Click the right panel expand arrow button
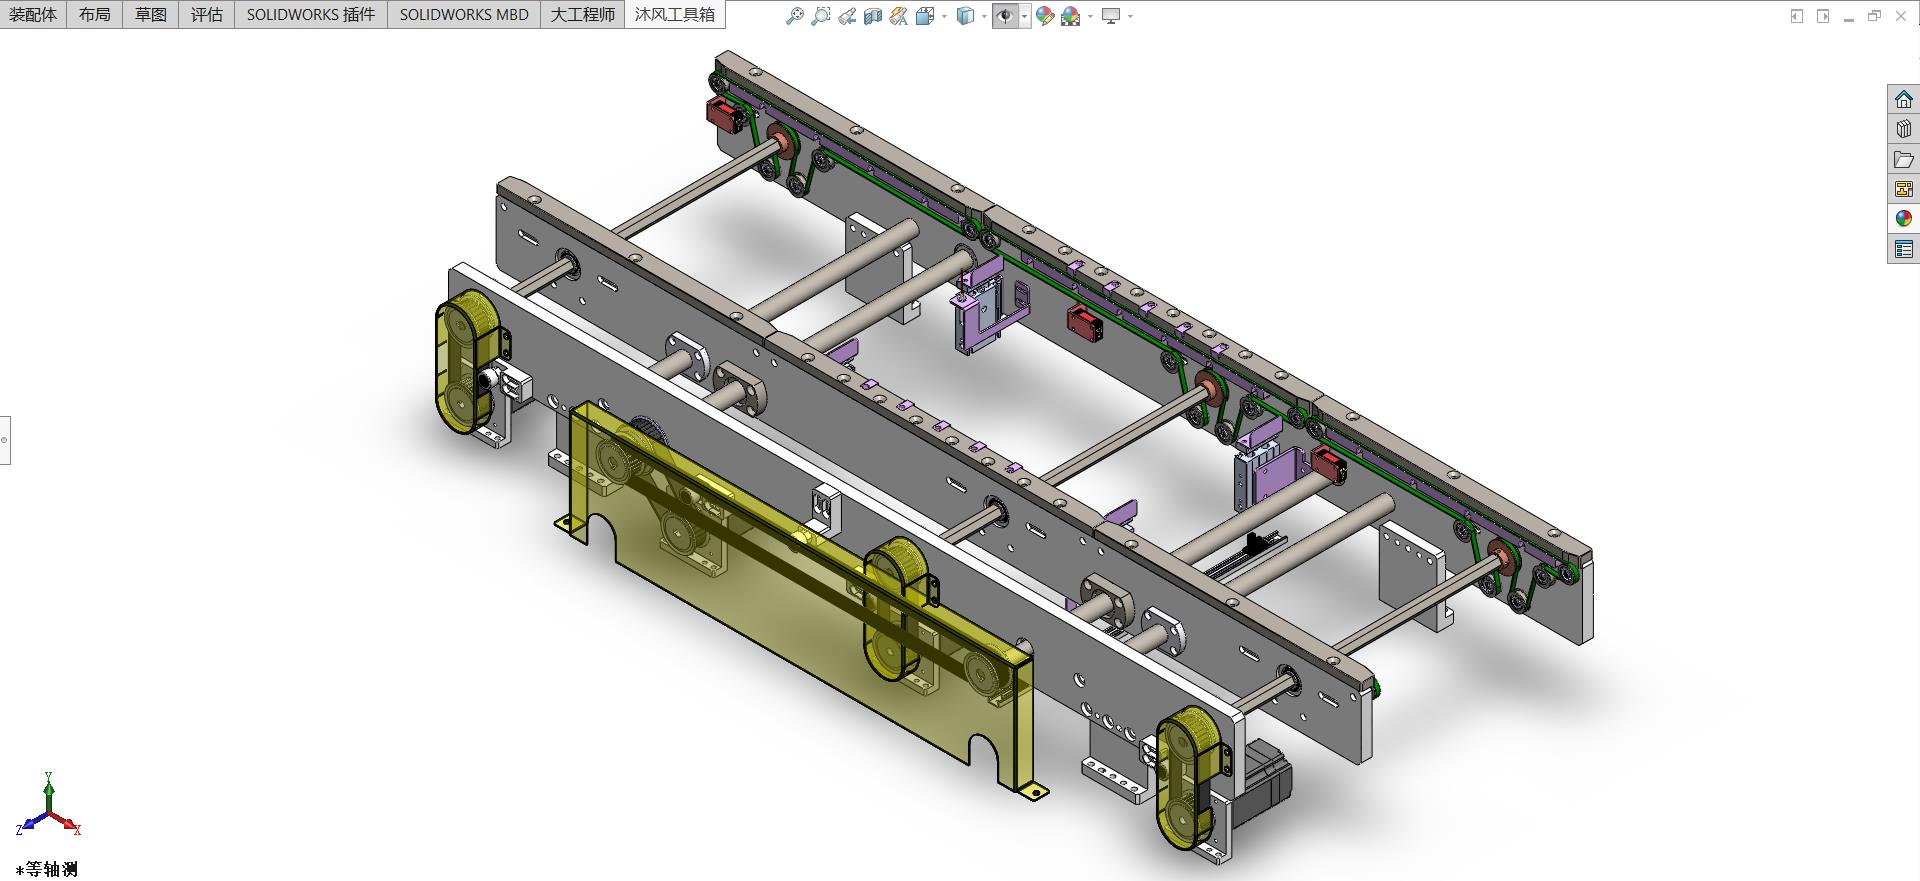 pos(1823,16)
